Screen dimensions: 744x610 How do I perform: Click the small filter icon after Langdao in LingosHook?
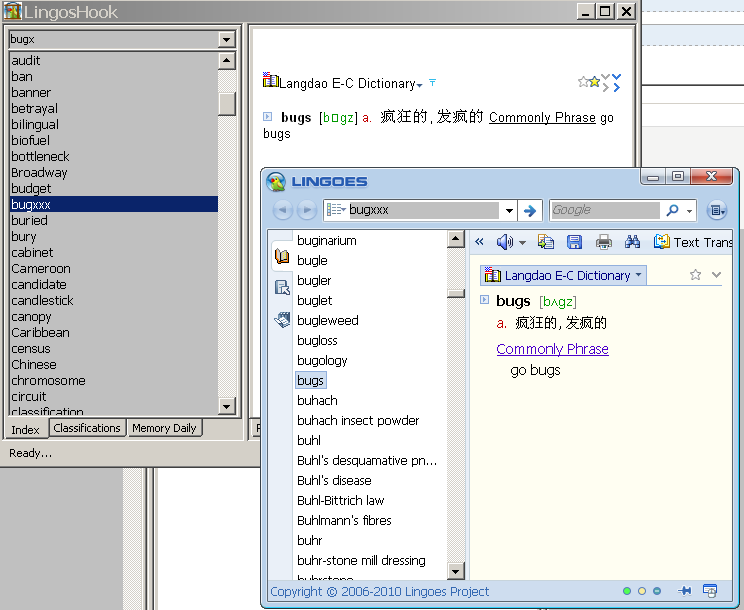point(432,82)
